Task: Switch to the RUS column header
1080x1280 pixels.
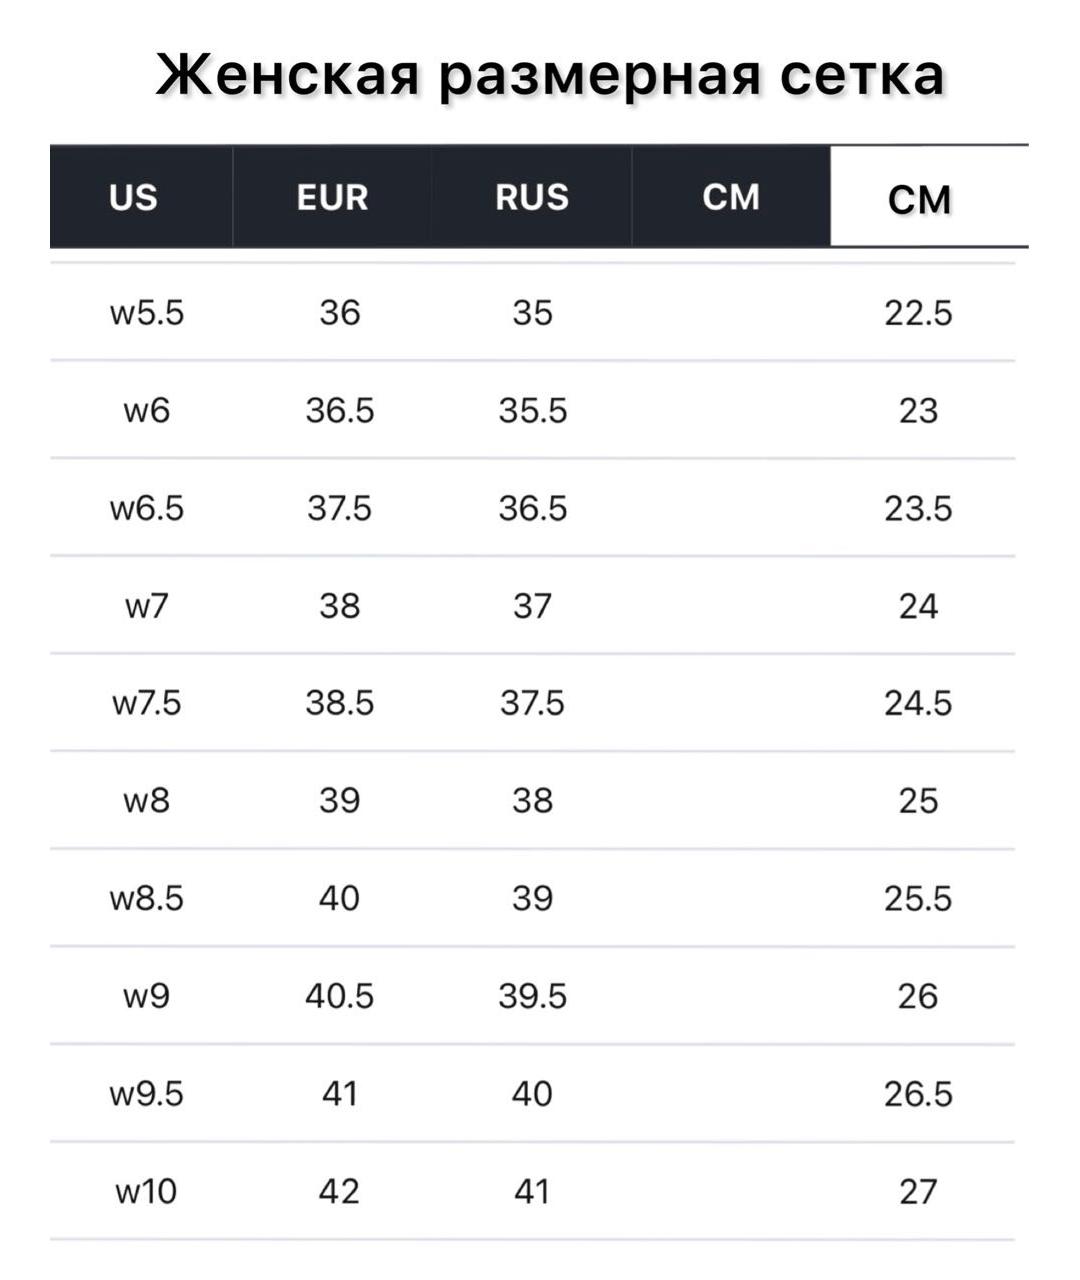Action: pos(532,197)
